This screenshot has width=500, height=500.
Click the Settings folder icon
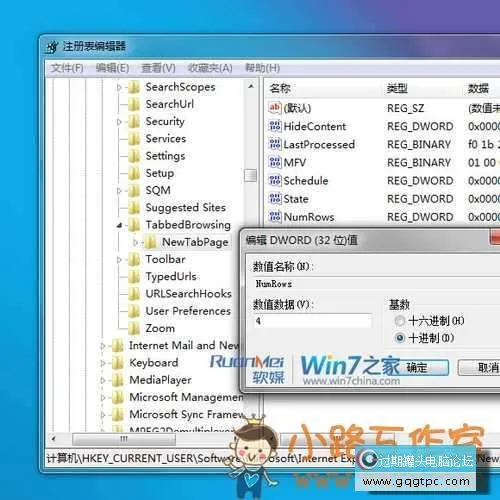(x=134, y=156)
